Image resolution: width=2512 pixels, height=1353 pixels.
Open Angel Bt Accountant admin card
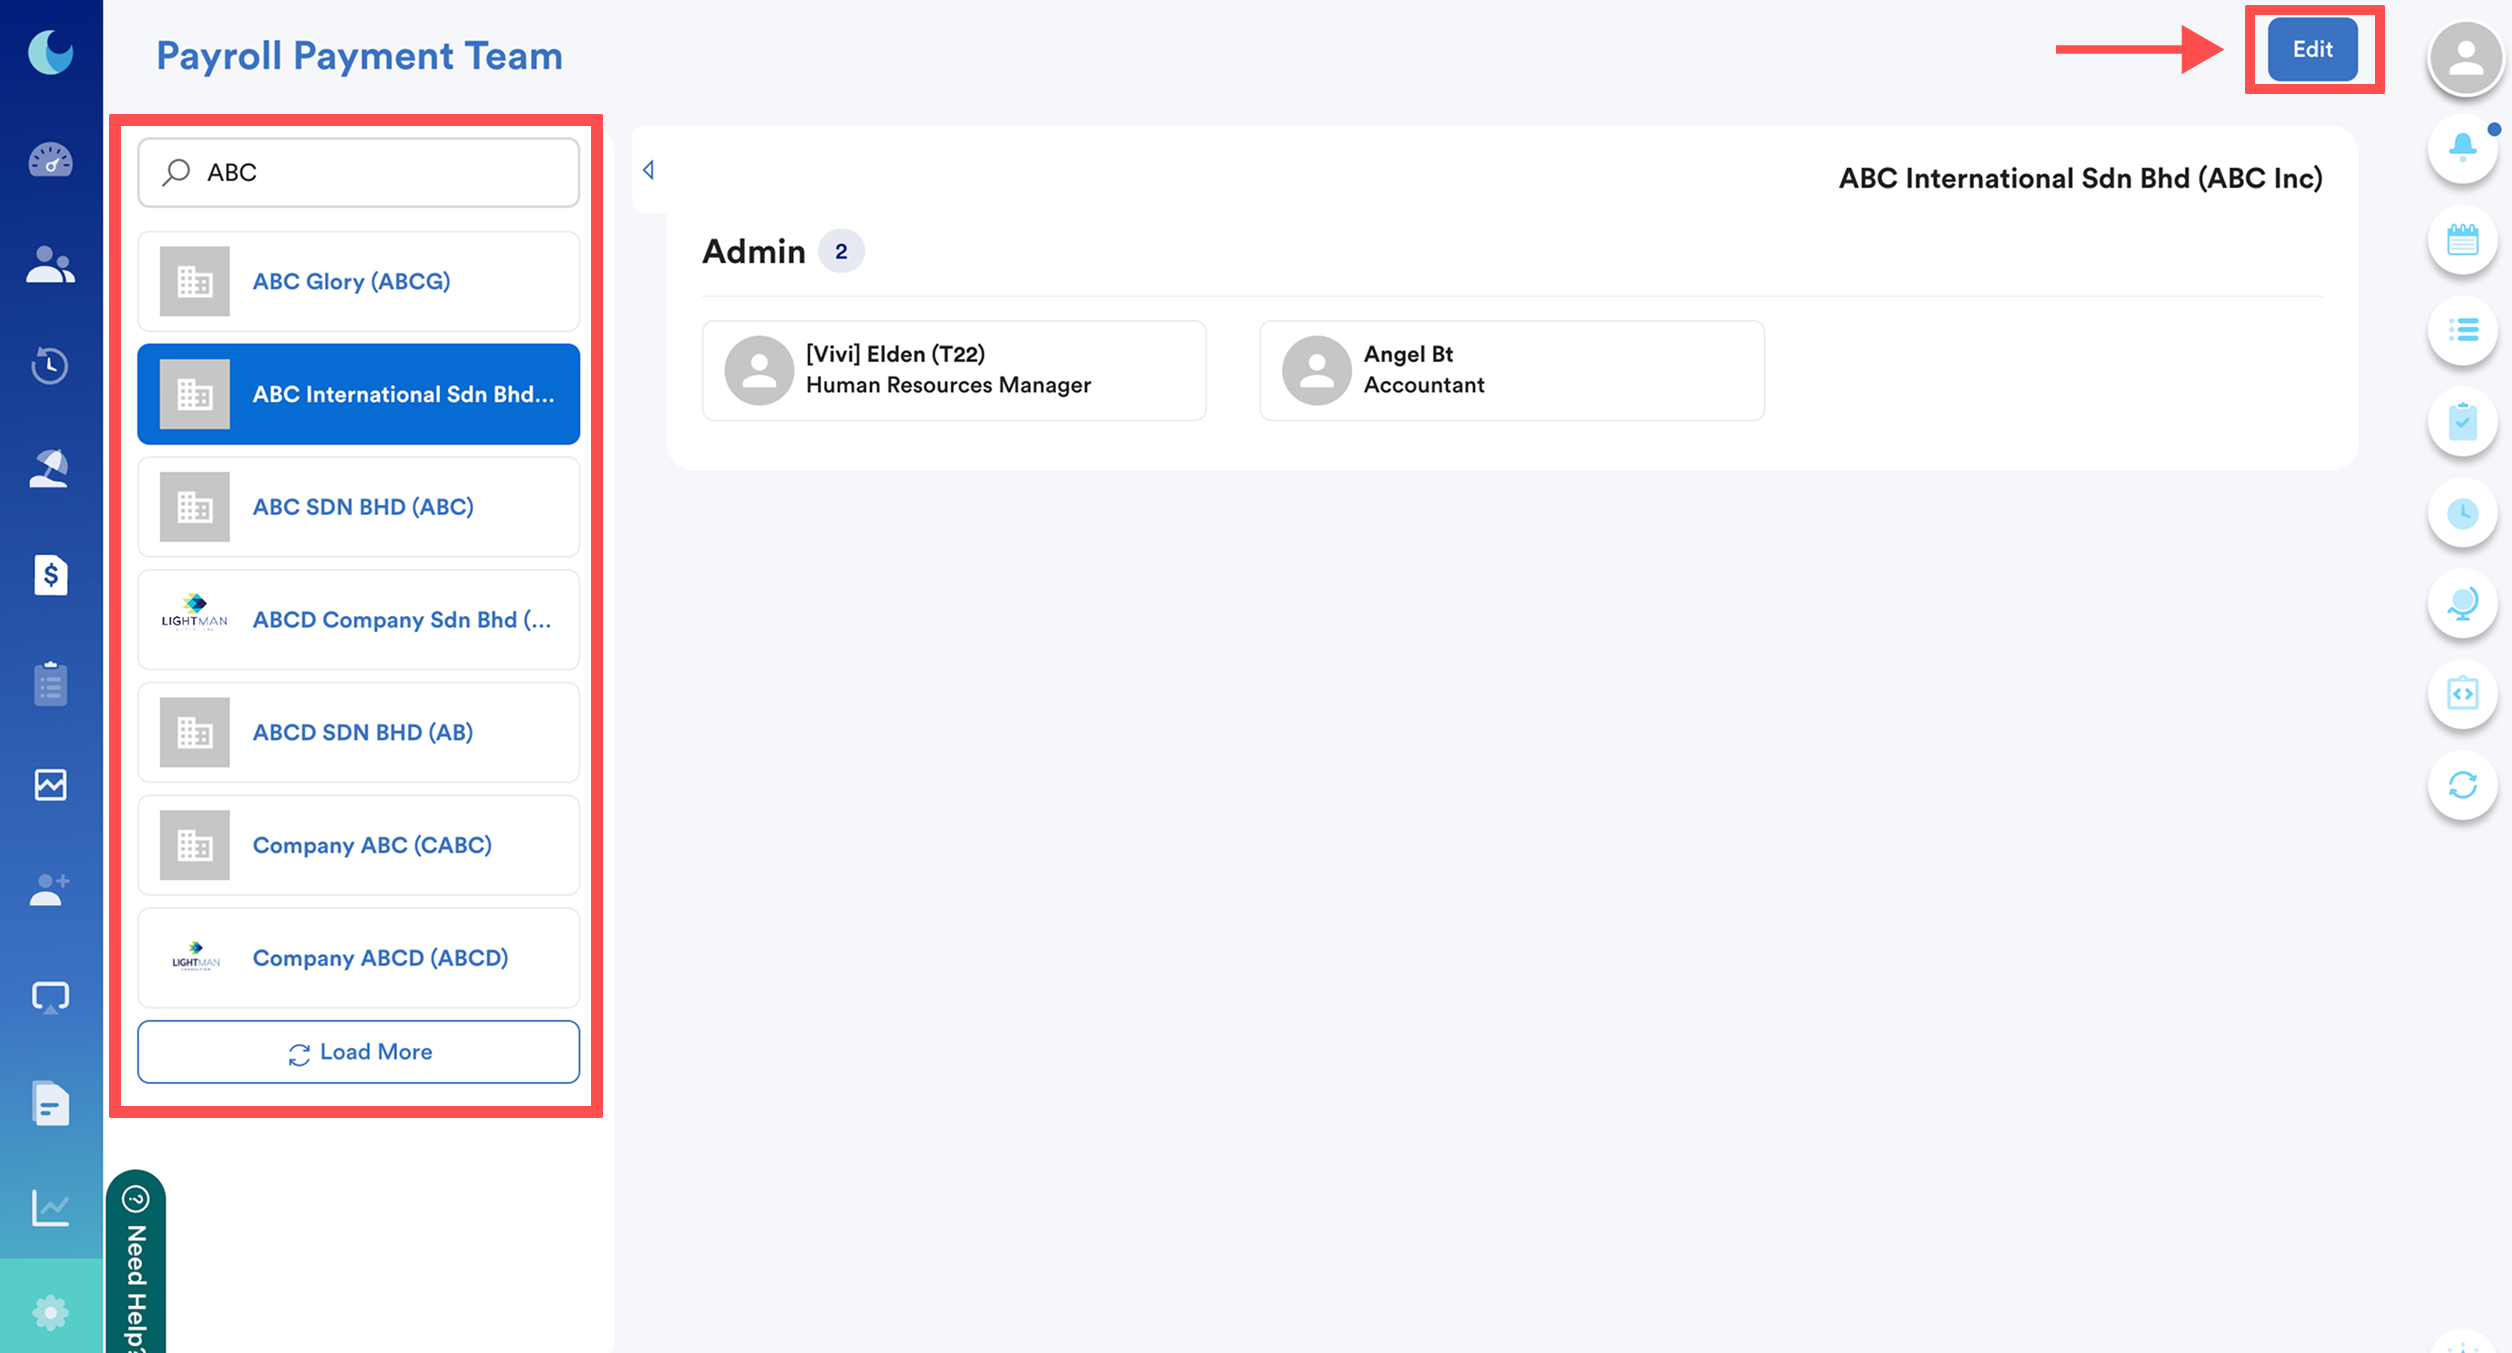coord(1511,370)
